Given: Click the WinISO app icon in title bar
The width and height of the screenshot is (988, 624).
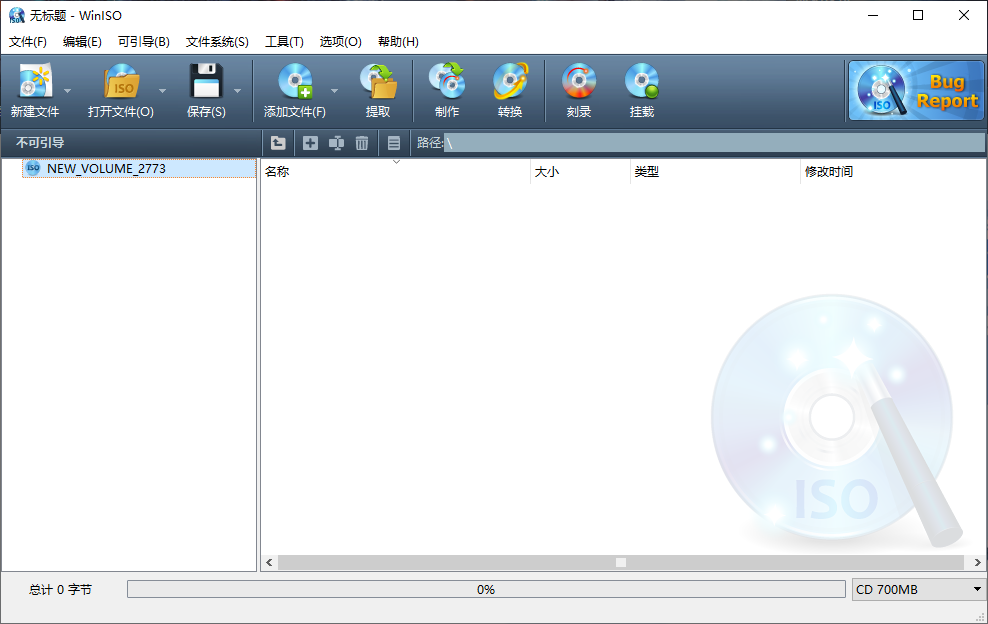Looking at the screenshot, I should click(16, 15).
